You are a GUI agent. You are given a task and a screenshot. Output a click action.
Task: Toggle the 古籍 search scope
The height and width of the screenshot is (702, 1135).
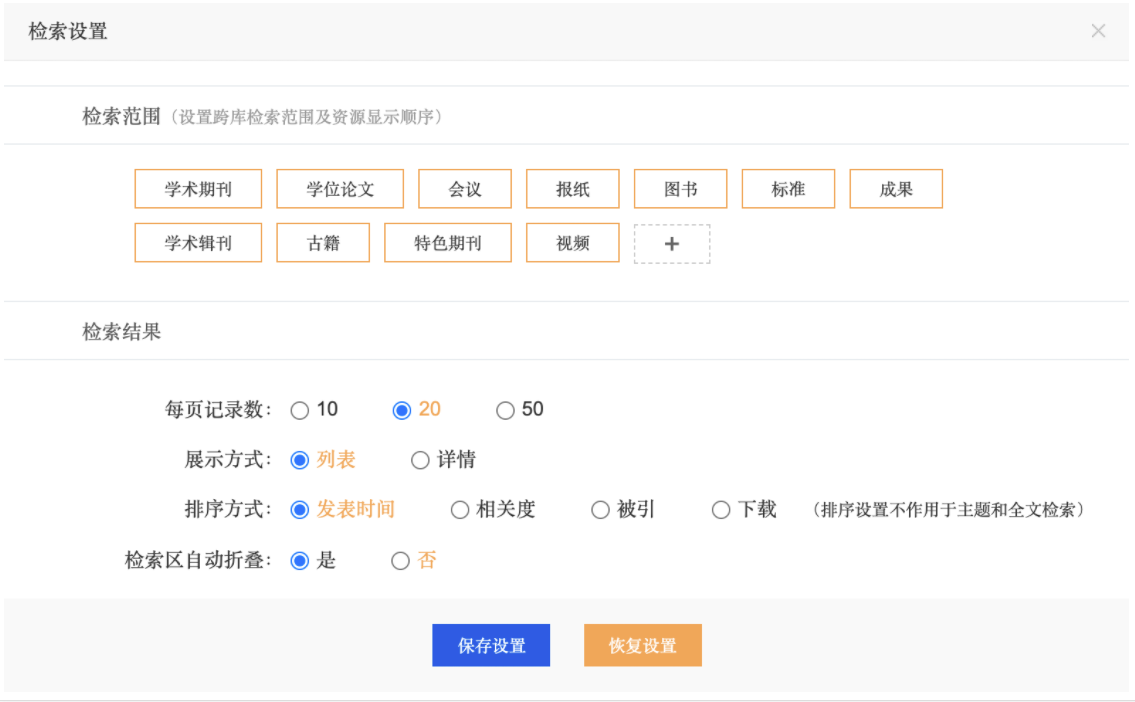pos(322,242)
